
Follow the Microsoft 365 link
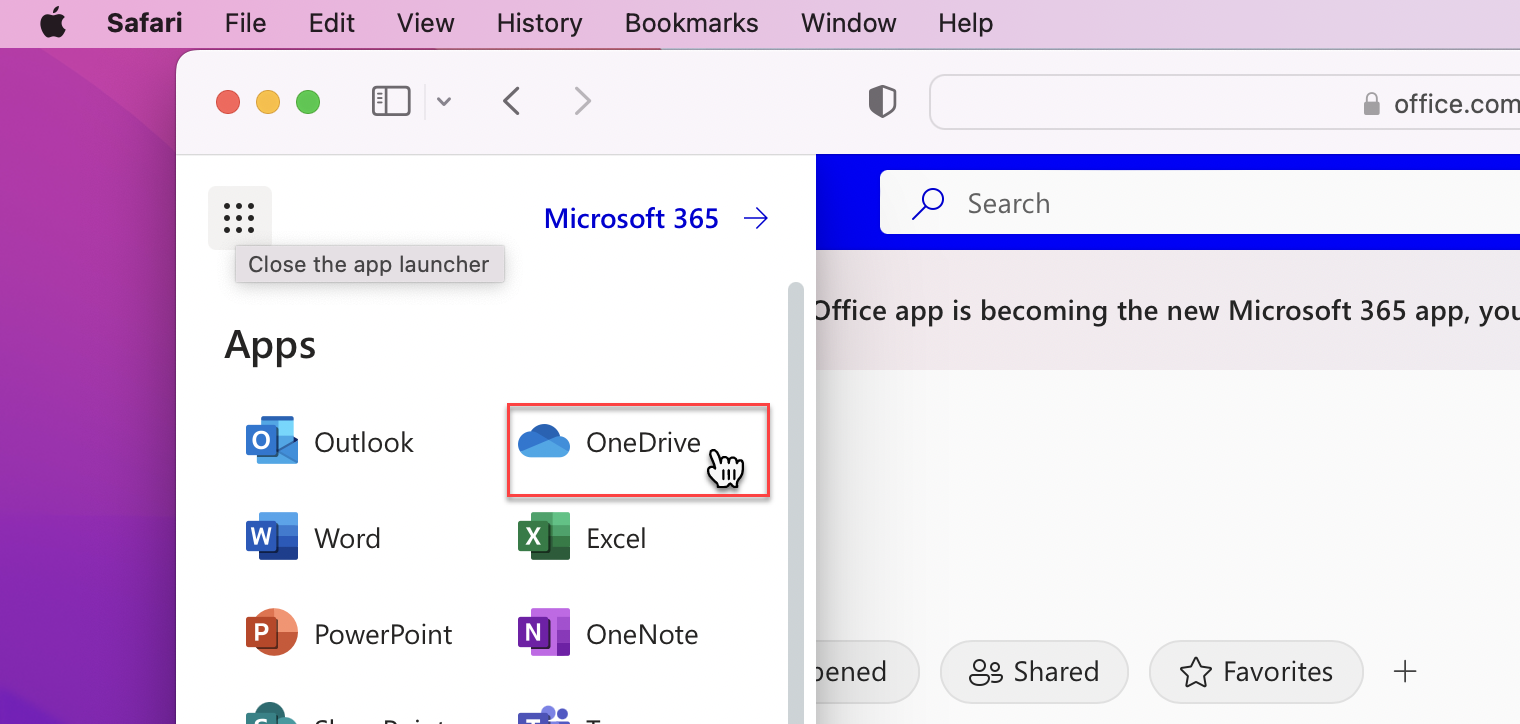656,218
